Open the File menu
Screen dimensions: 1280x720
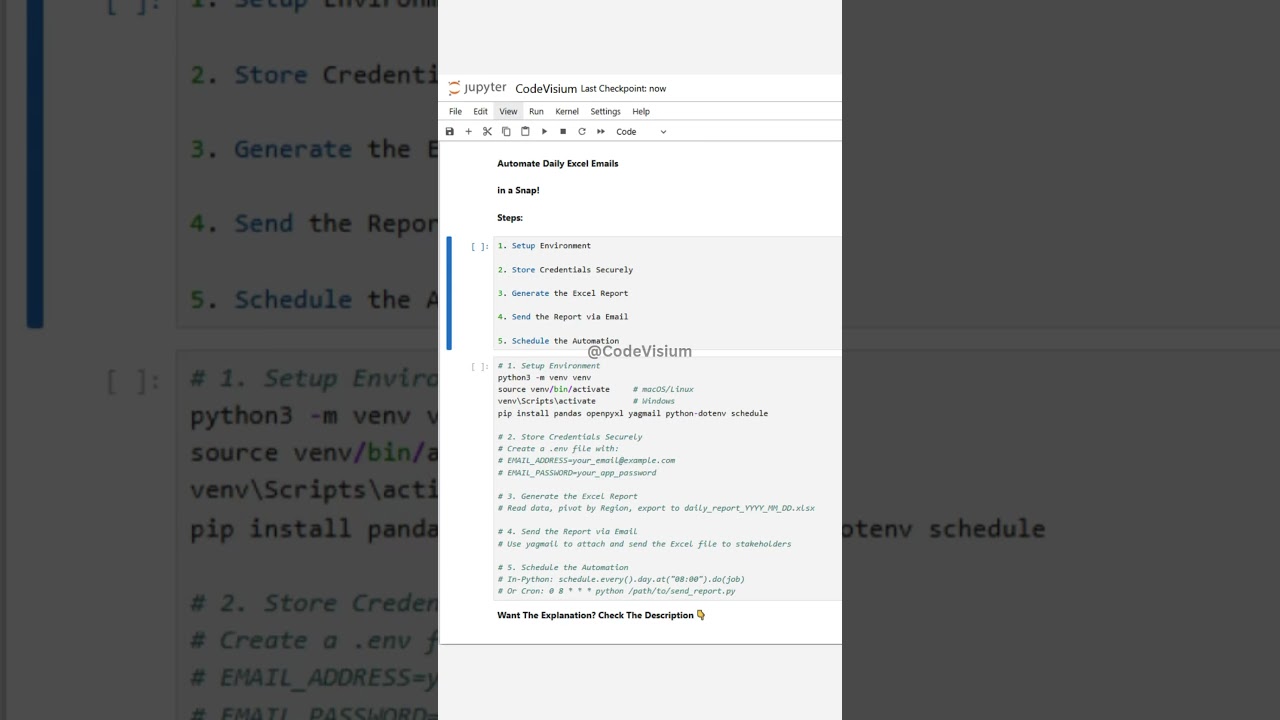[455, 112]
